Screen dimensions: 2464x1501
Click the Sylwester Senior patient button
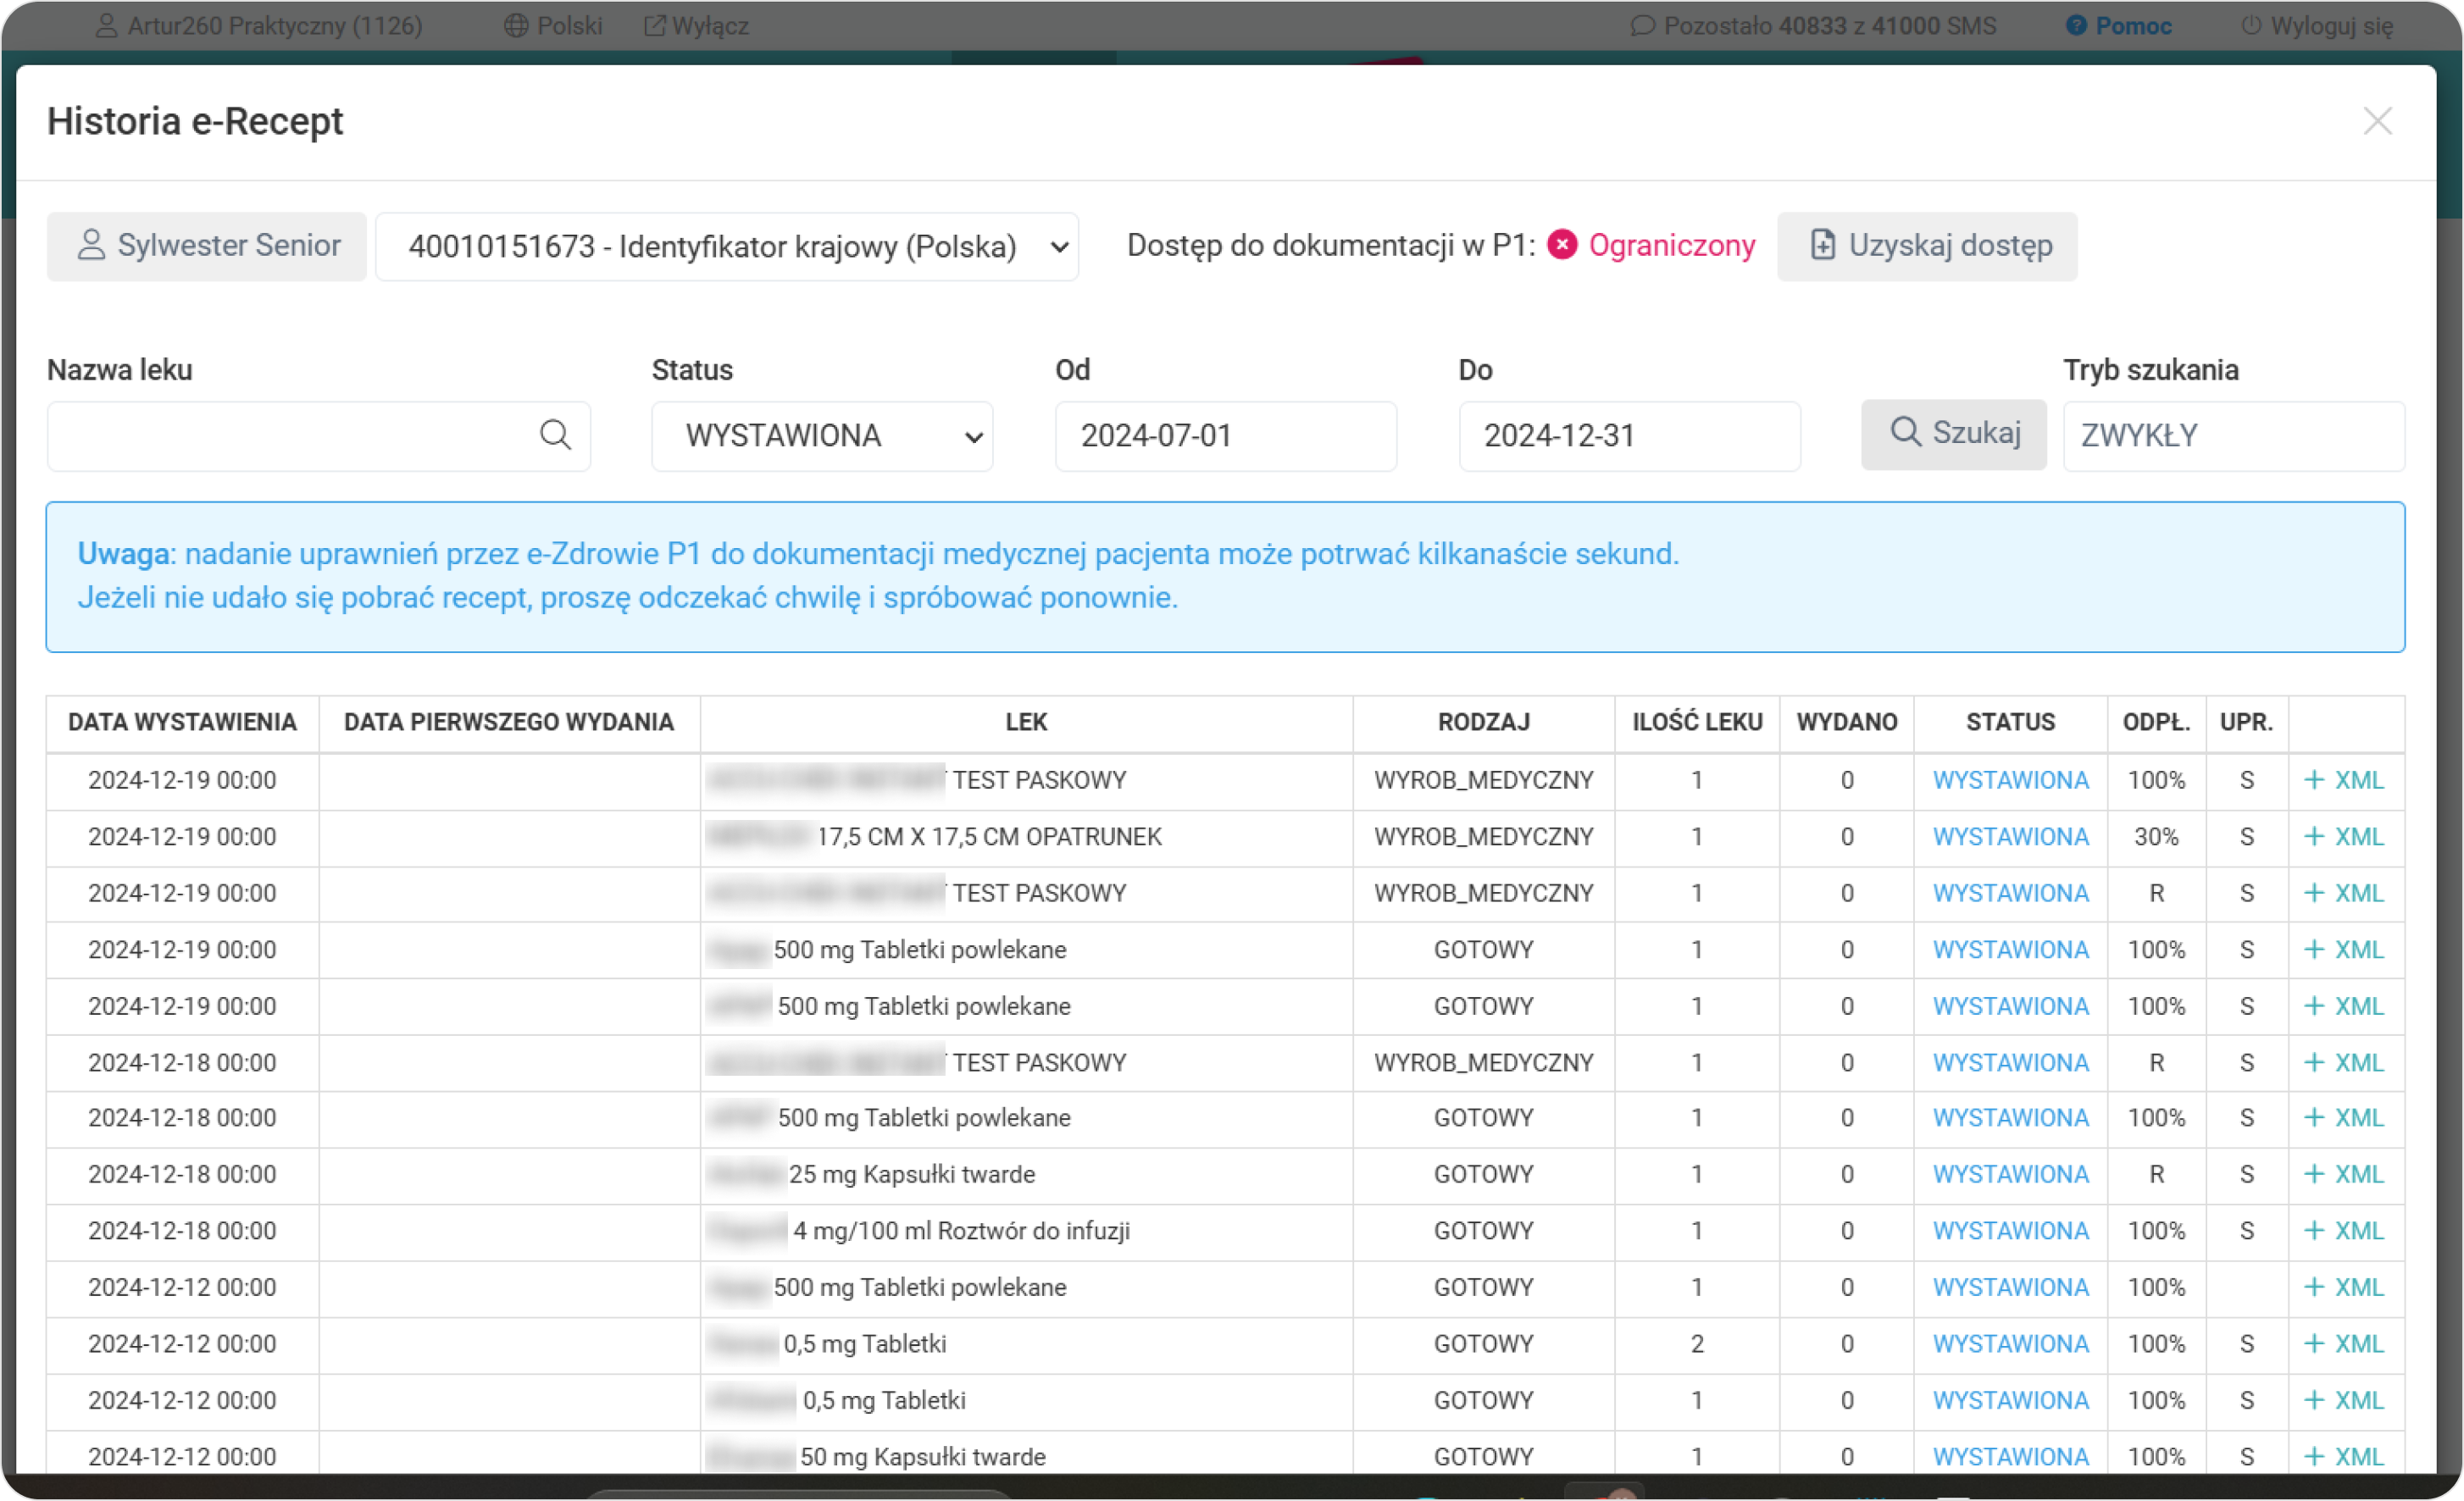tap(207, 246)
